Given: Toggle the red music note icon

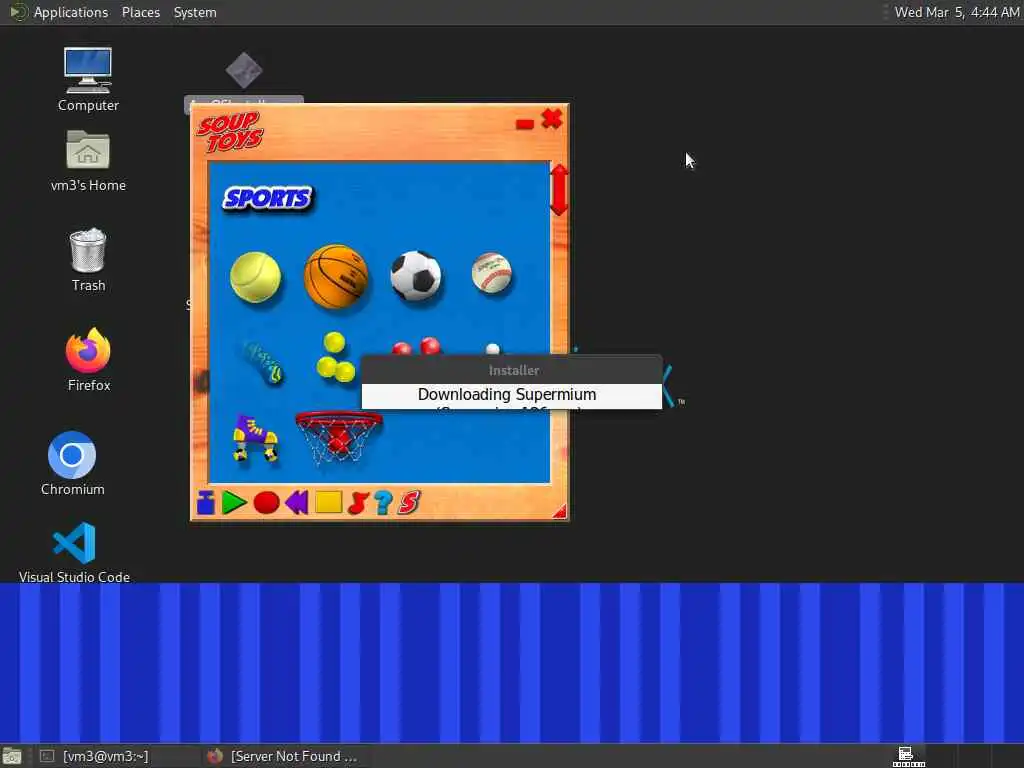Looking at the screenshot, I should click(x=358, y=503).
